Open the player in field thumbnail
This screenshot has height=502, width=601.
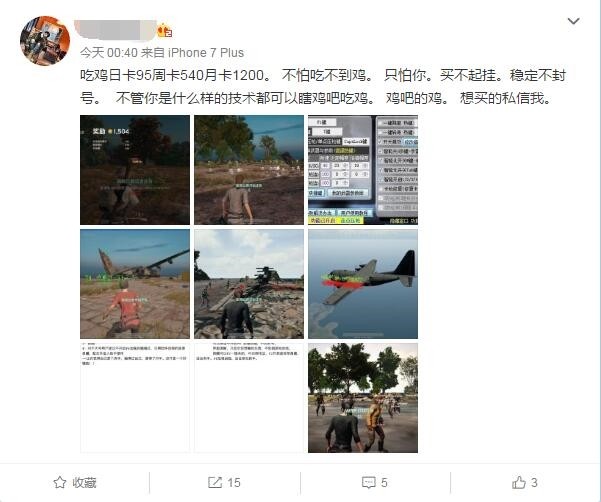(x=249, y=170)
